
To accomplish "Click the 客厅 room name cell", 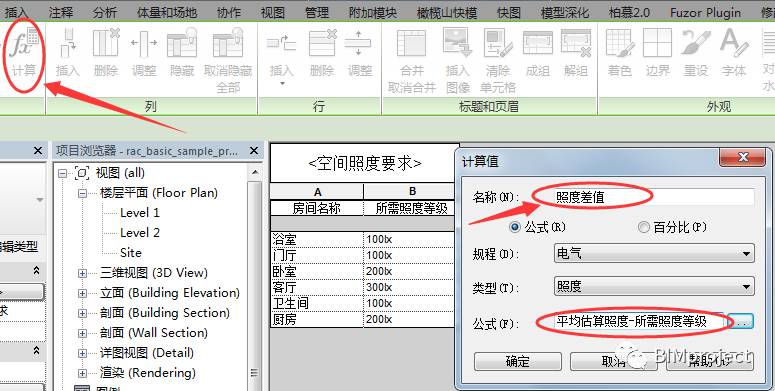I will (317, 287).
